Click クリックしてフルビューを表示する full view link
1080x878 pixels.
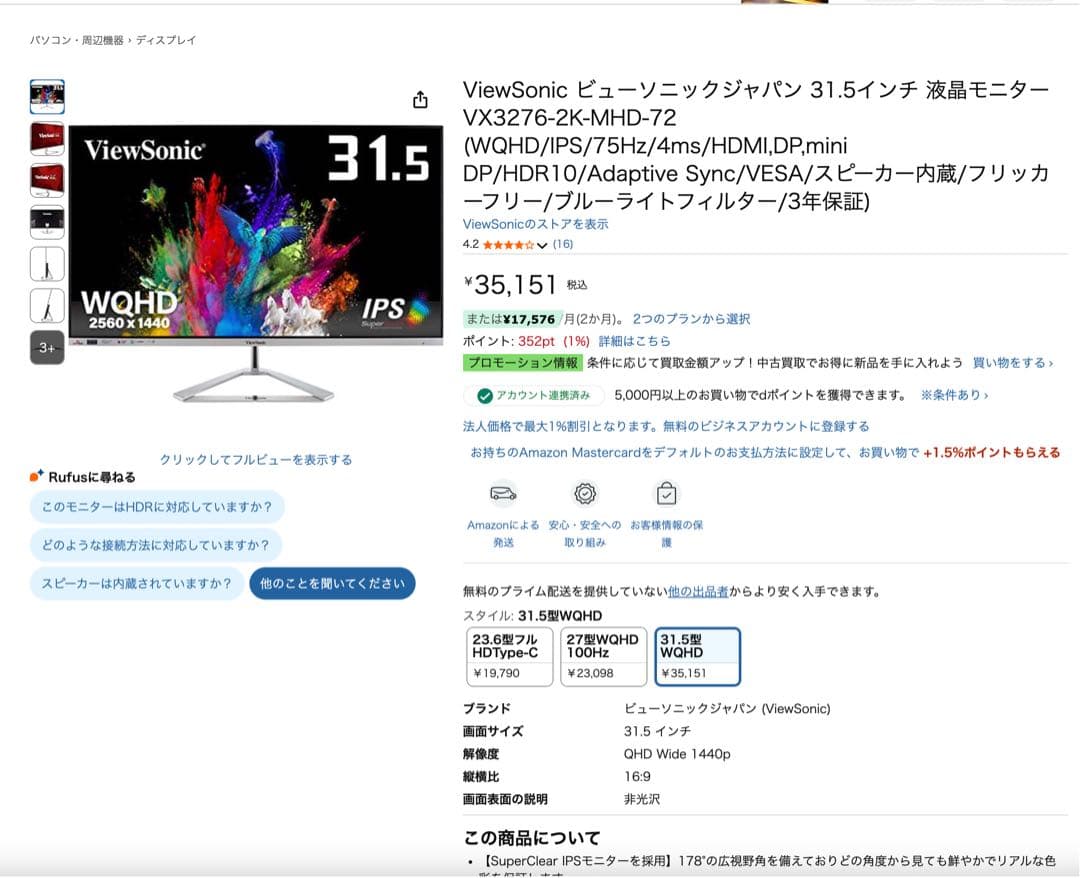pos(254,459)
